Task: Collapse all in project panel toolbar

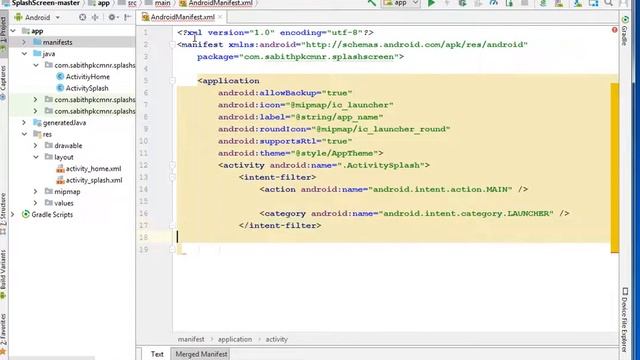Action: [95, 18]
